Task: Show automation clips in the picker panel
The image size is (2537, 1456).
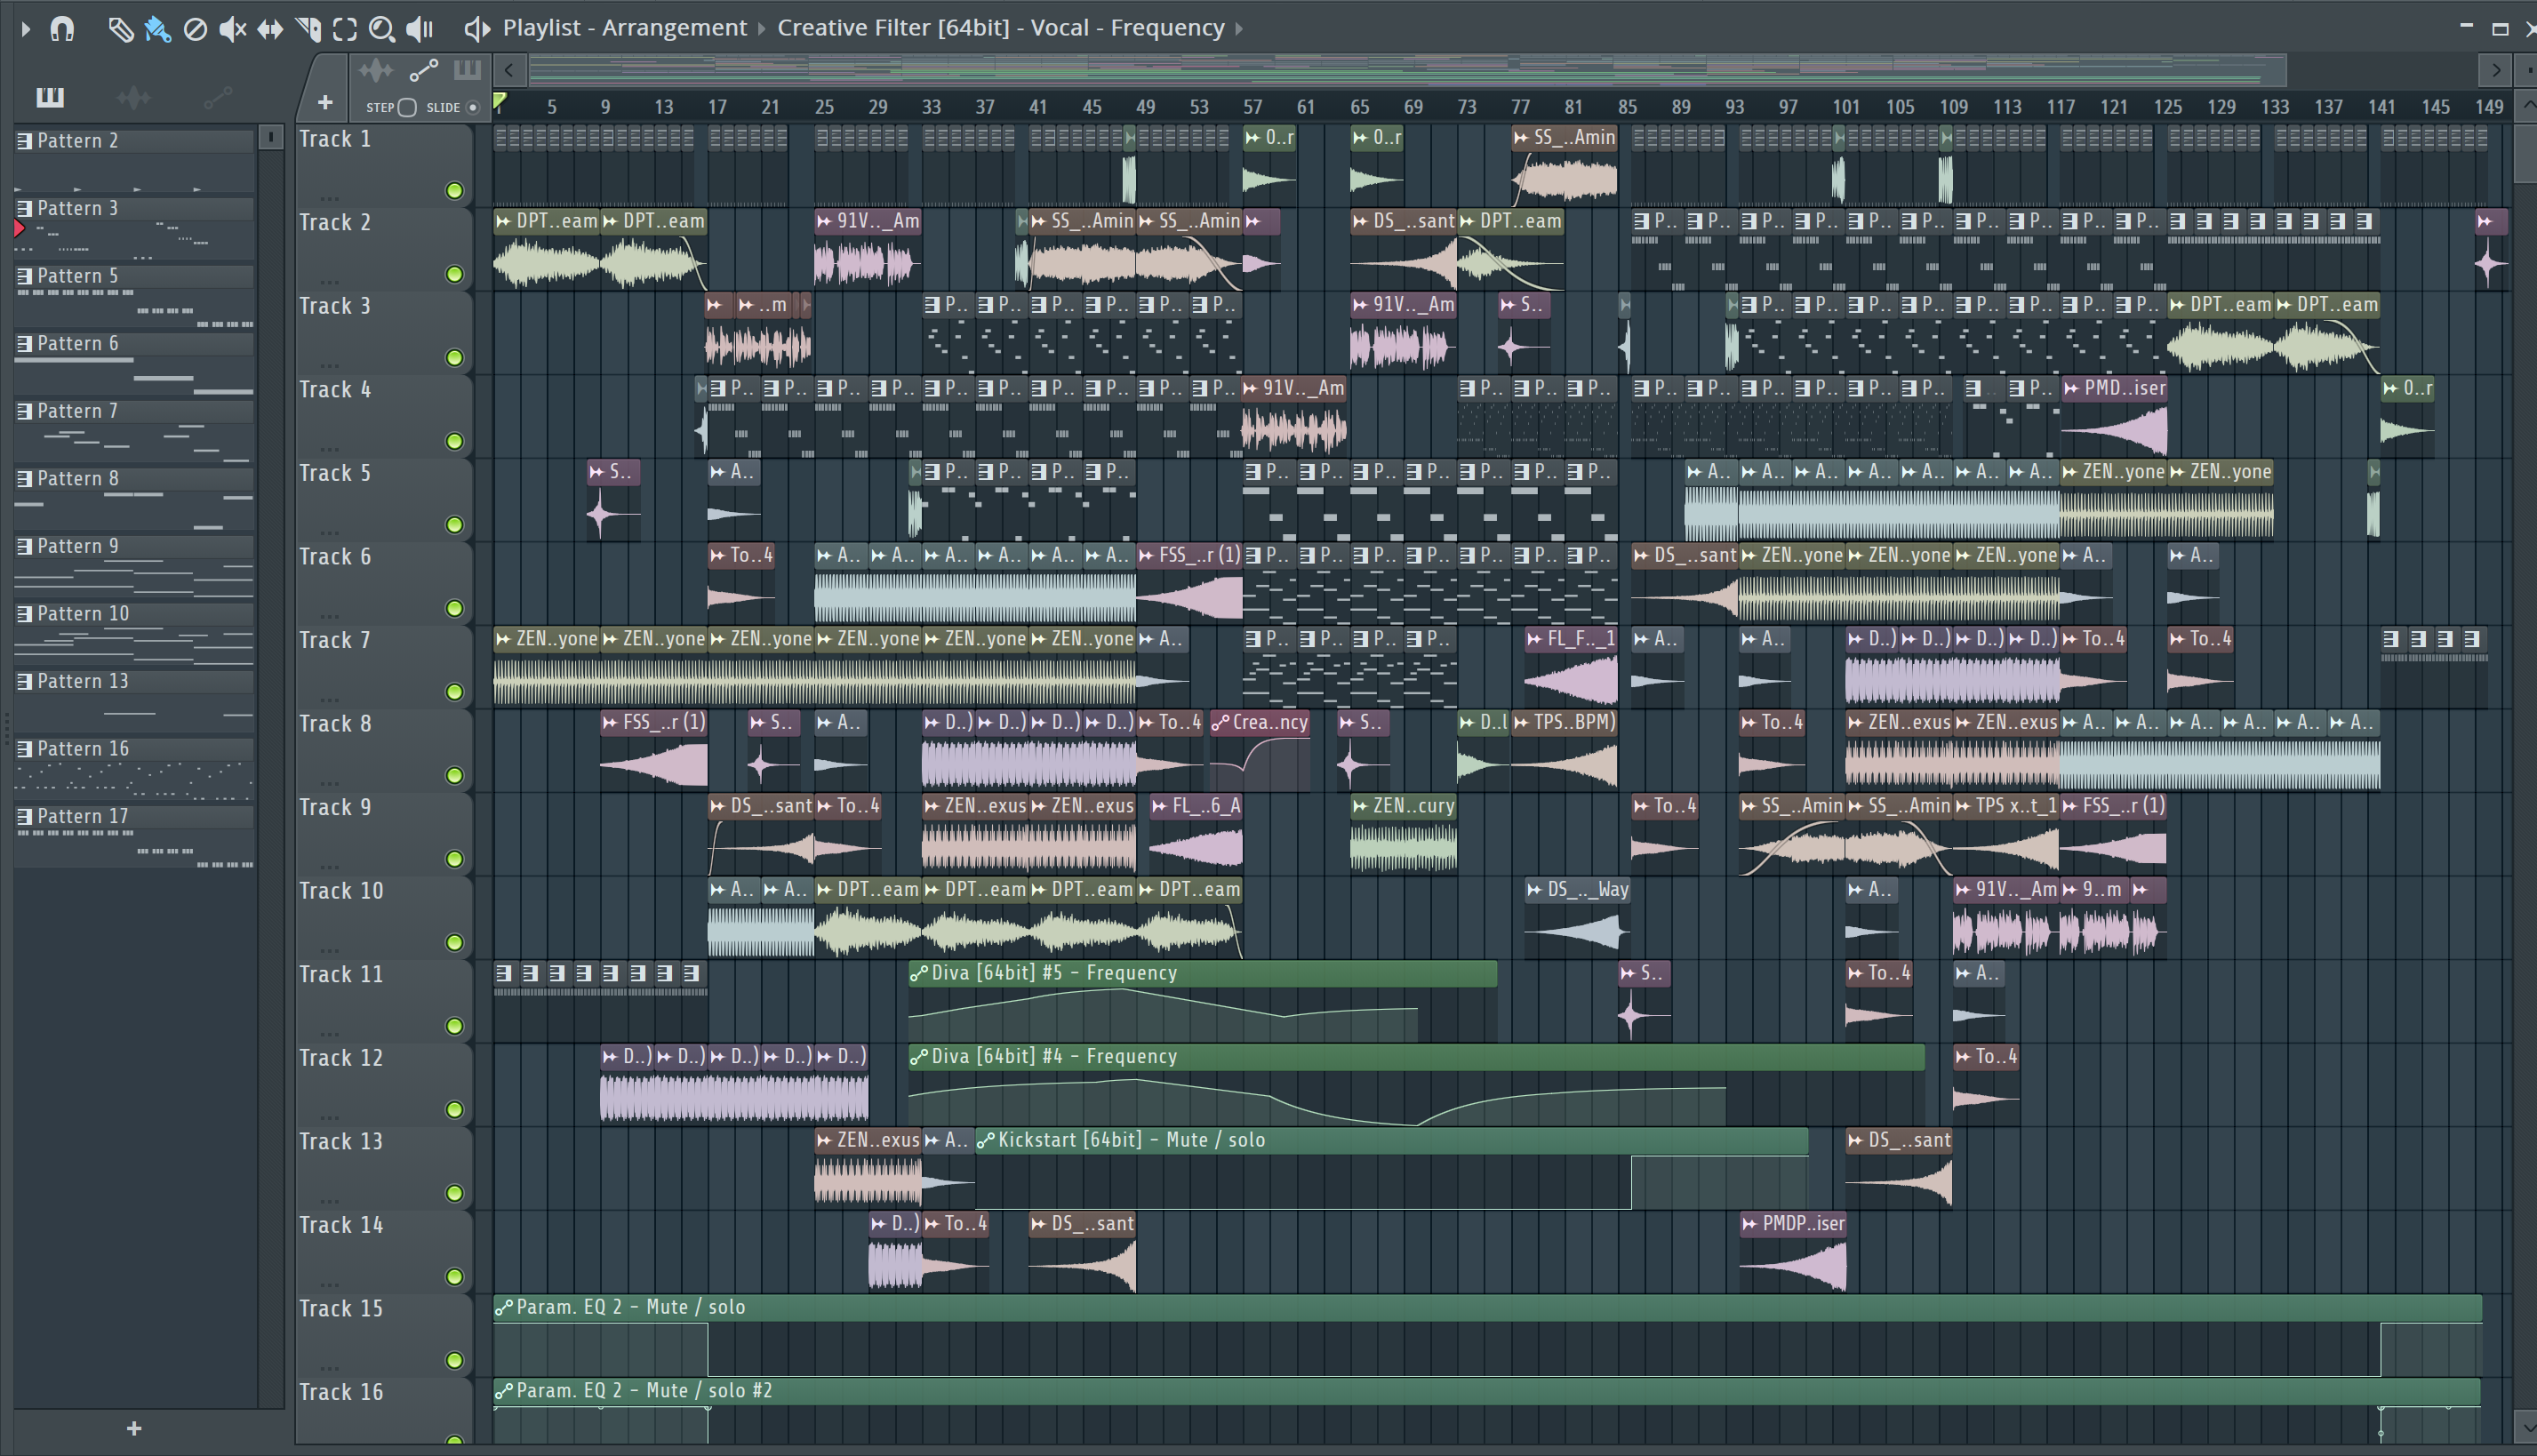Action: [217, 97]
